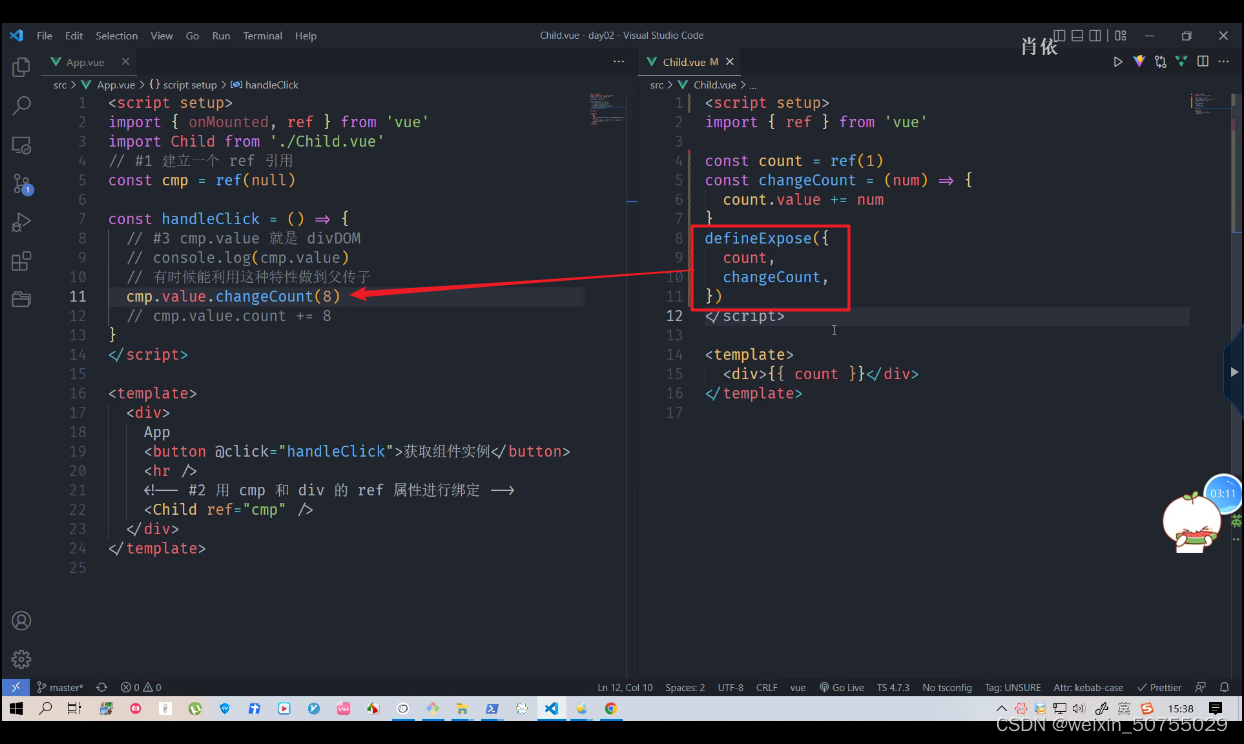Click the const cmp = ref(null) line
The height and width of the screenshot is (744, 1244).
pyautogui.click(x=202, y=180)
